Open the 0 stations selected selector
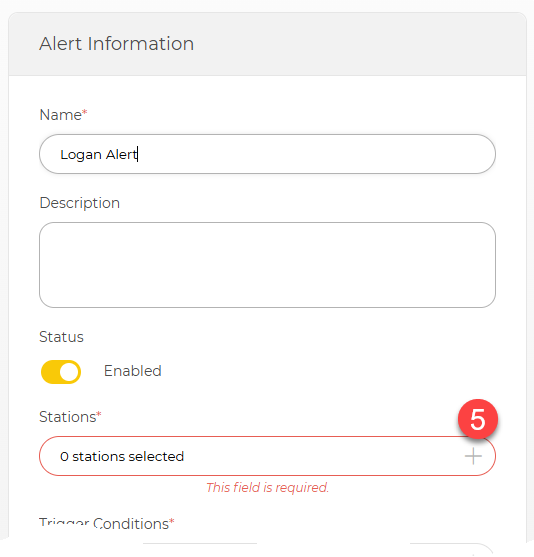Viewport: 534px width, 557px height. point(267,456)
